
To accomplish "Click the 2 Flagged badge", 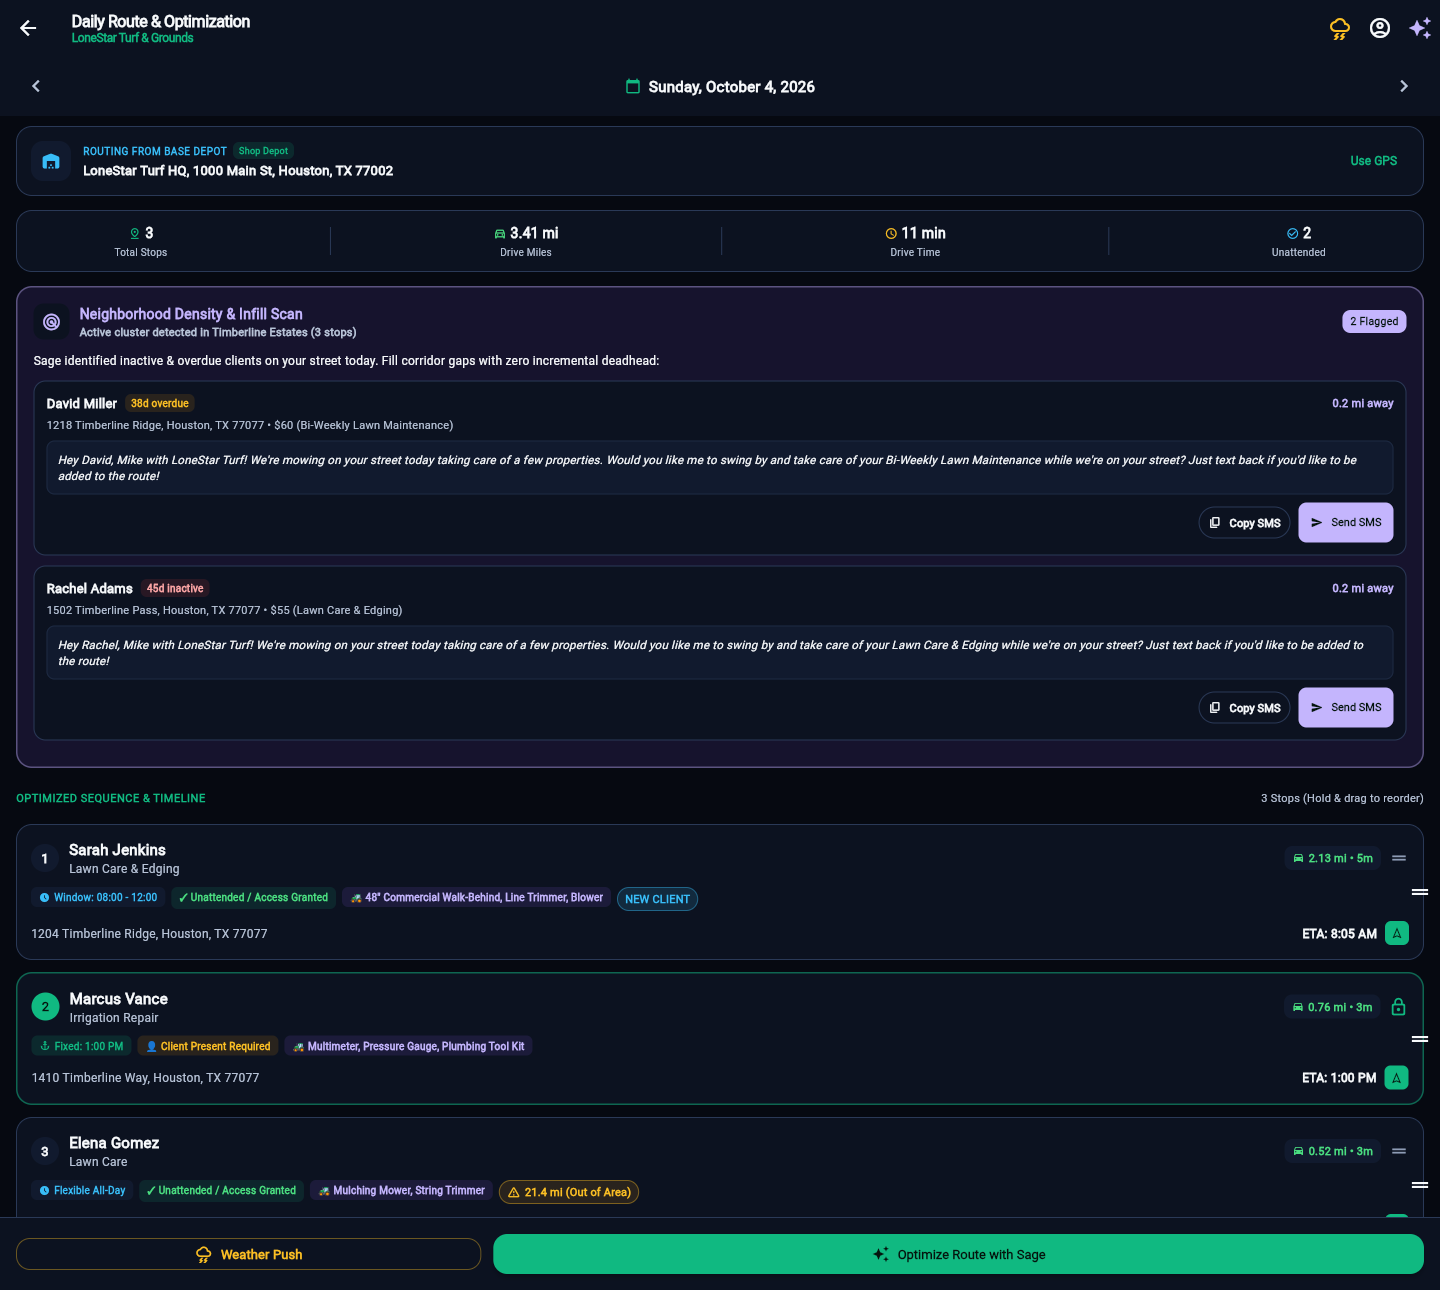I will [x=1374, y=321].
